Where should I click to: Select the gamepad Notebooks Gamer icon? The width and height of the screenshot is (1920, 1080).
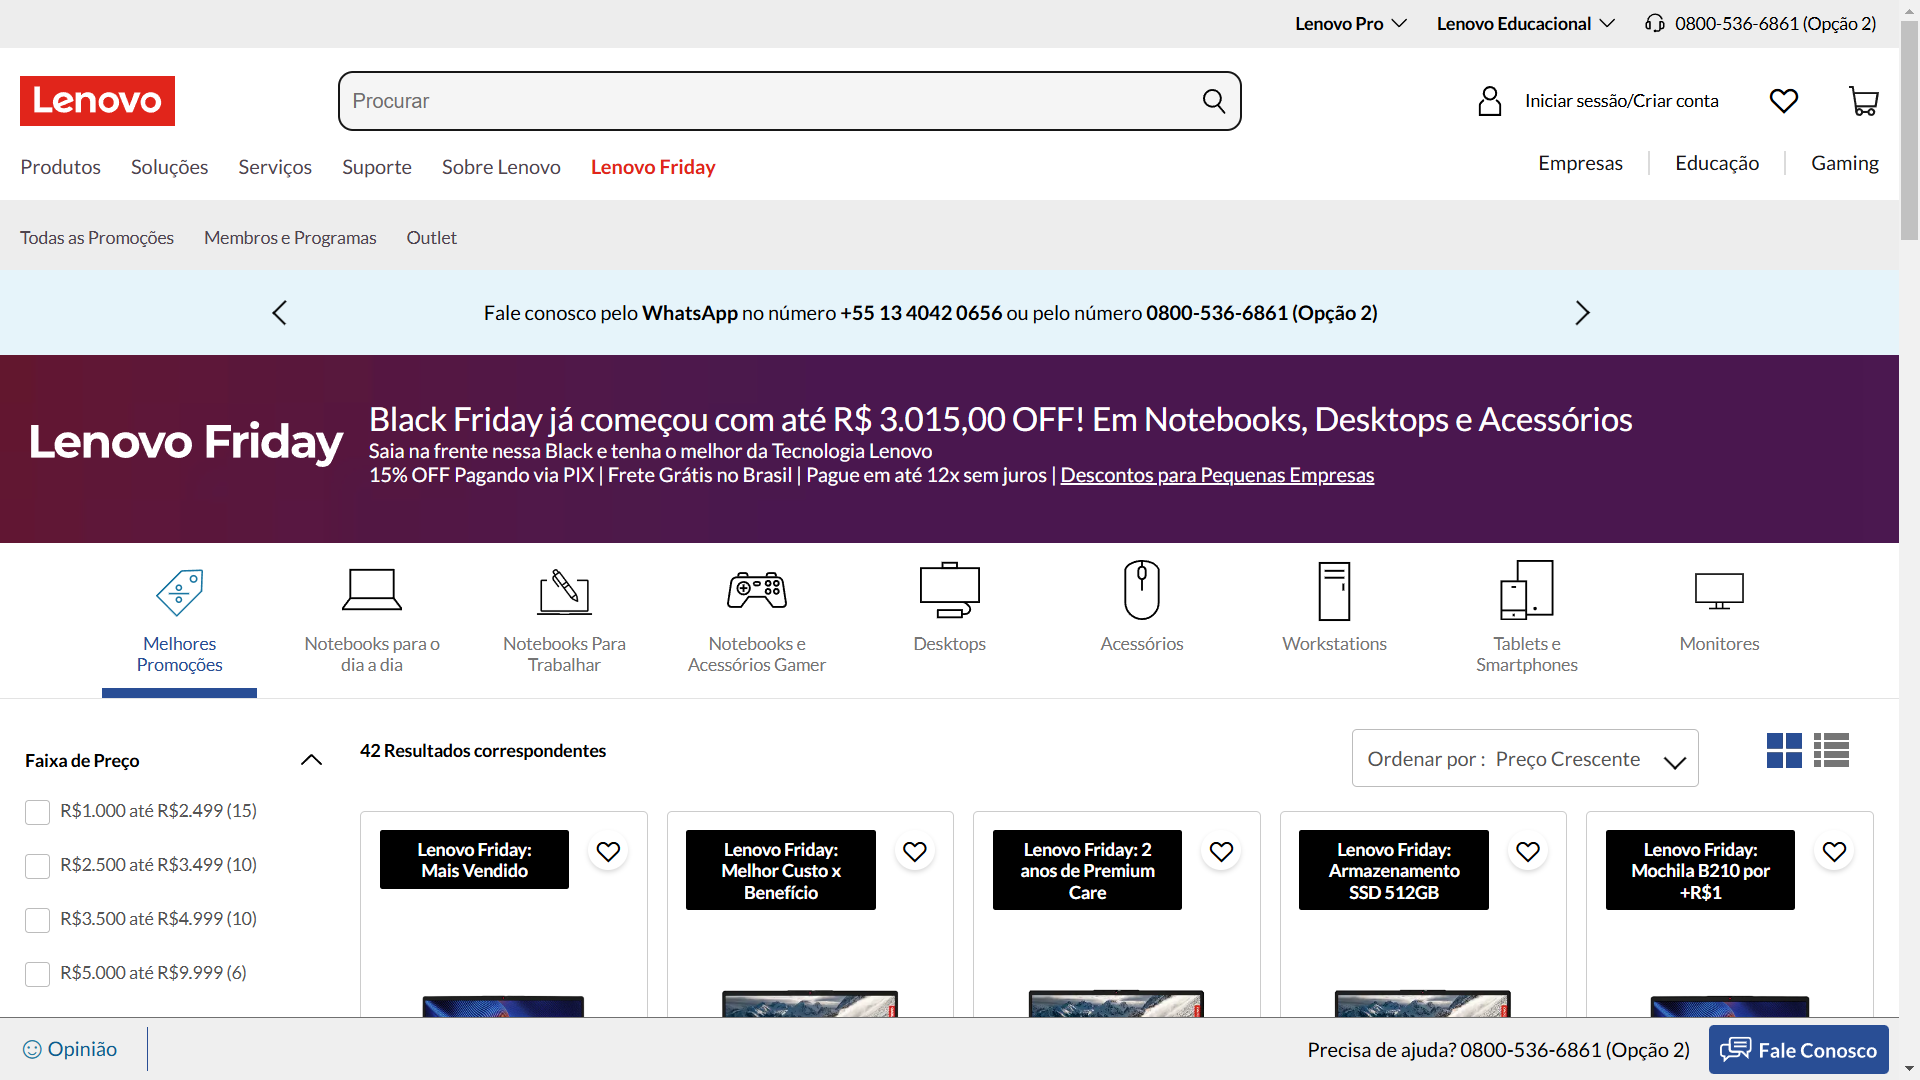757,590
